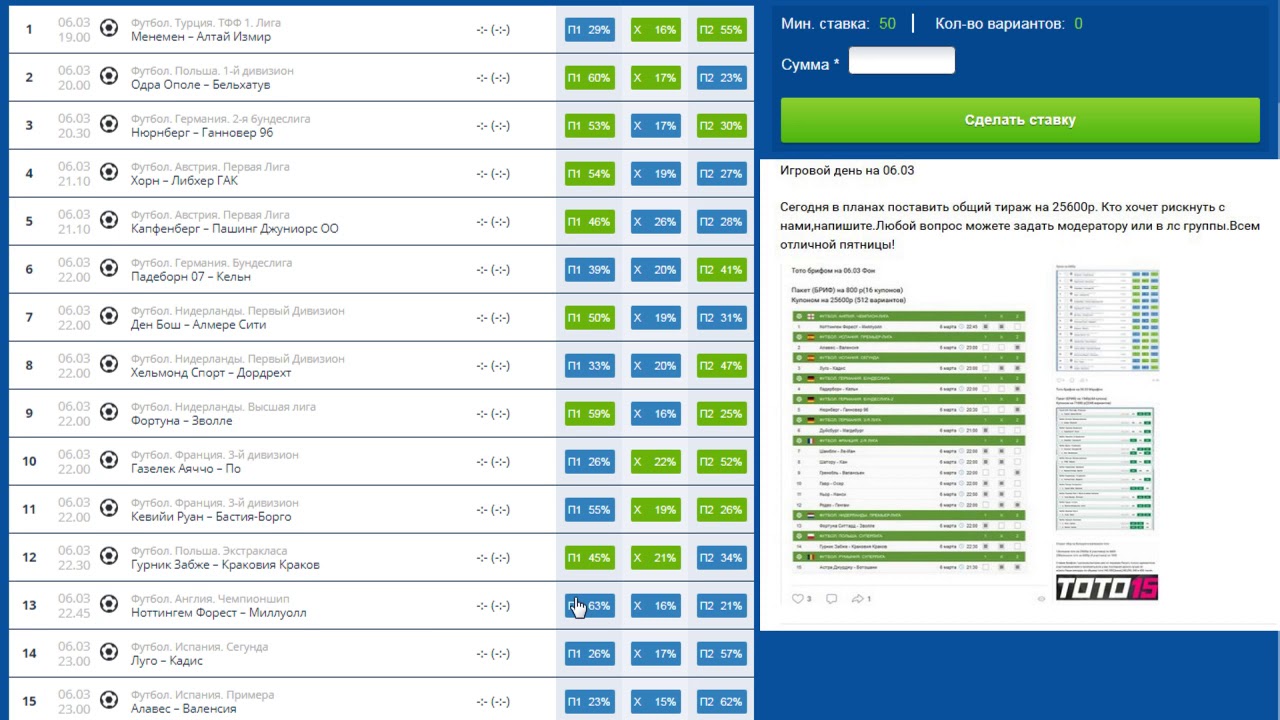Toggle П1 60% for Одра Ополе – Бельхатув

[x=589, y=78]
